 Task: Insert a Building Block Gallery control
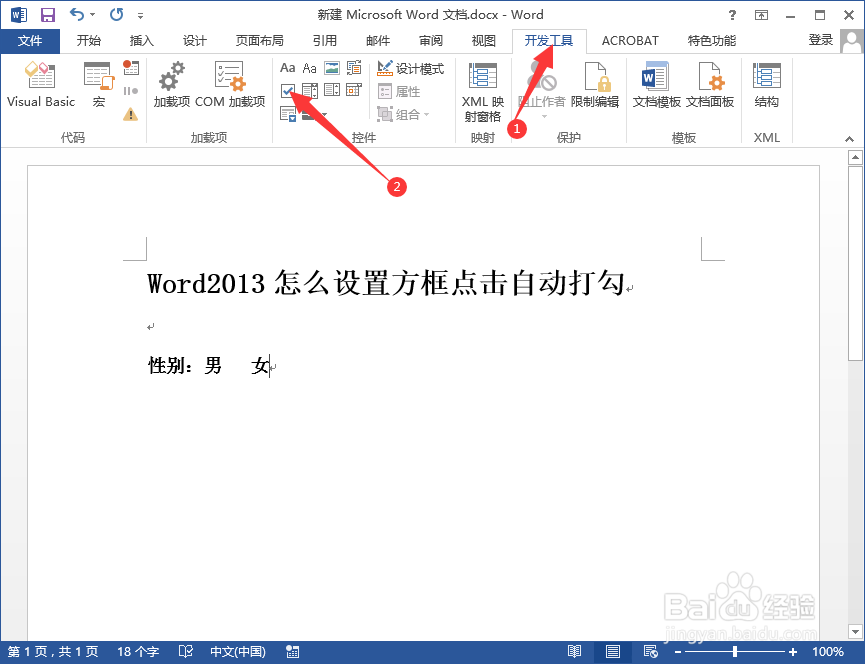tap(354, 68)
